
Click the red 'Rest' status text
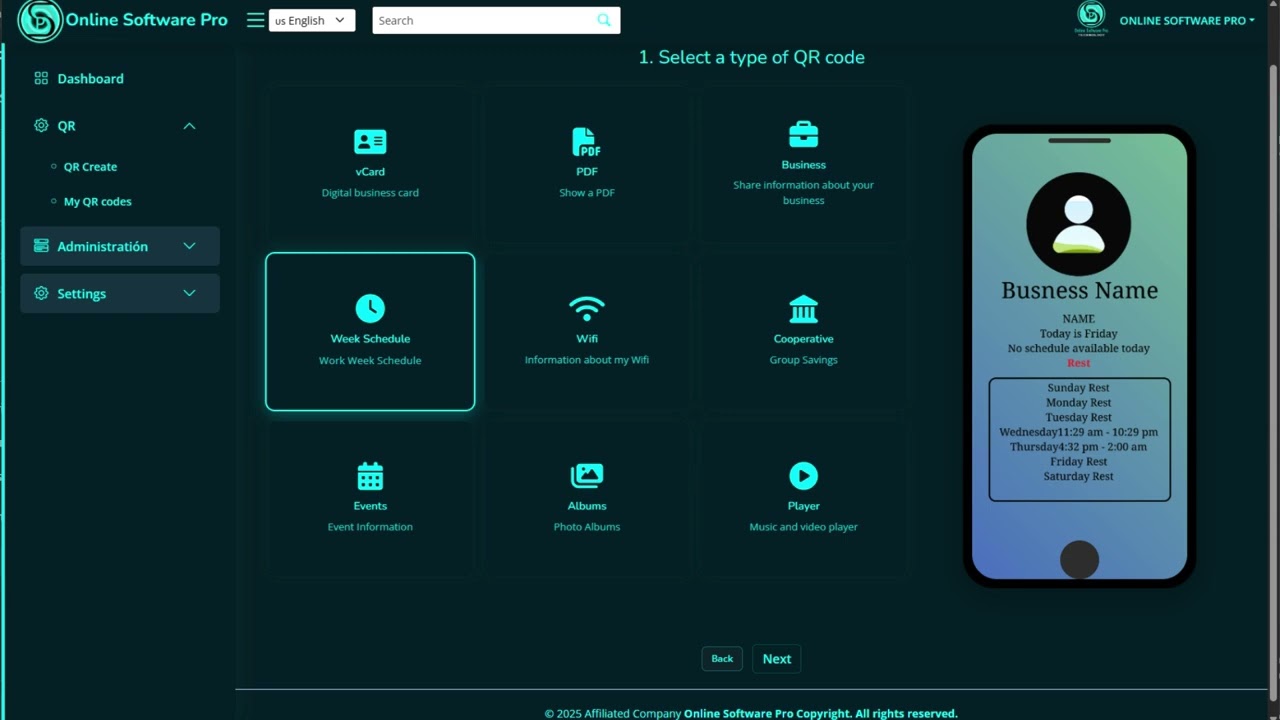point(1079,363)
